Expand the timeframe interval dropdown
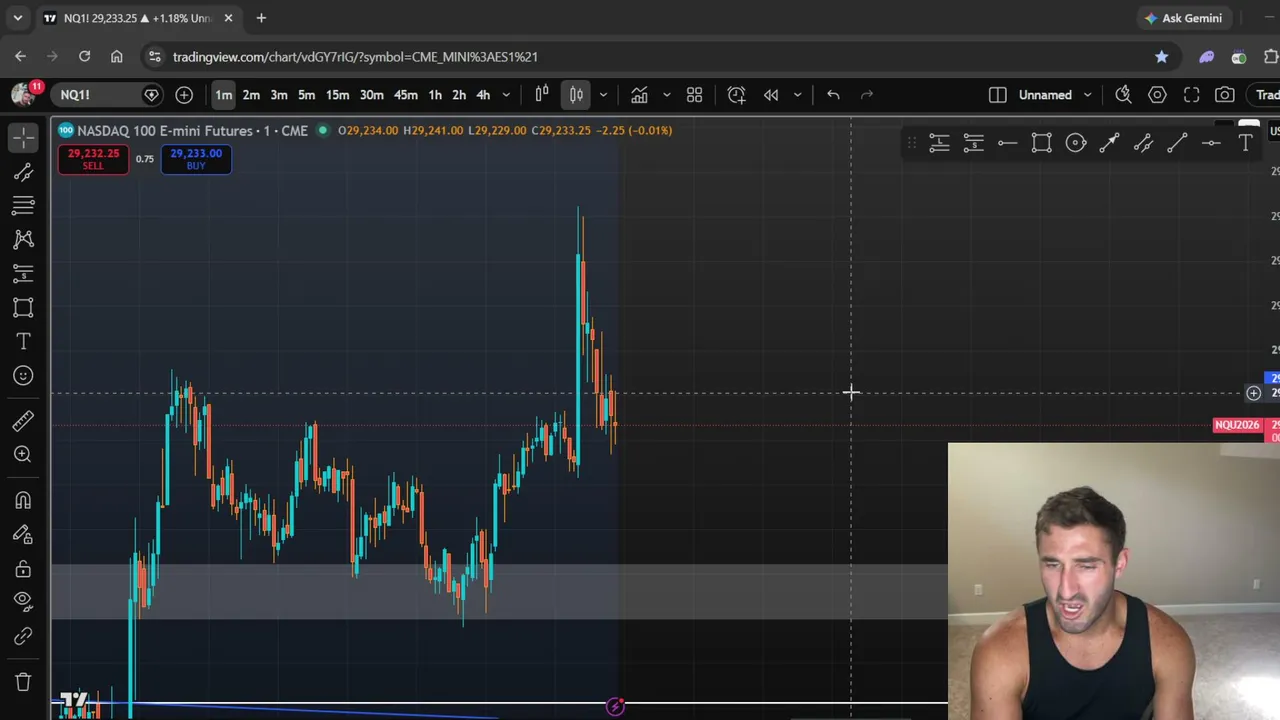 click(506, 95)
